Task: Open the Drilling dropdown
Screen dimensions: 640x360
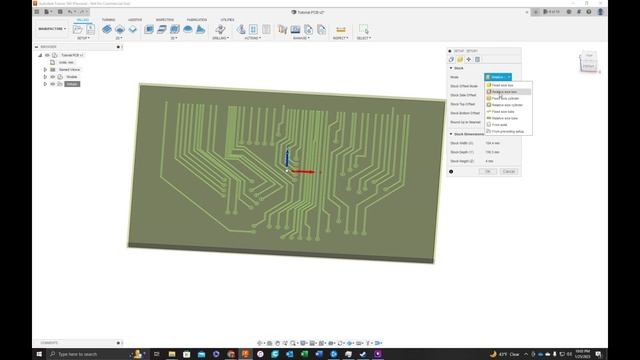Action: 221,38
